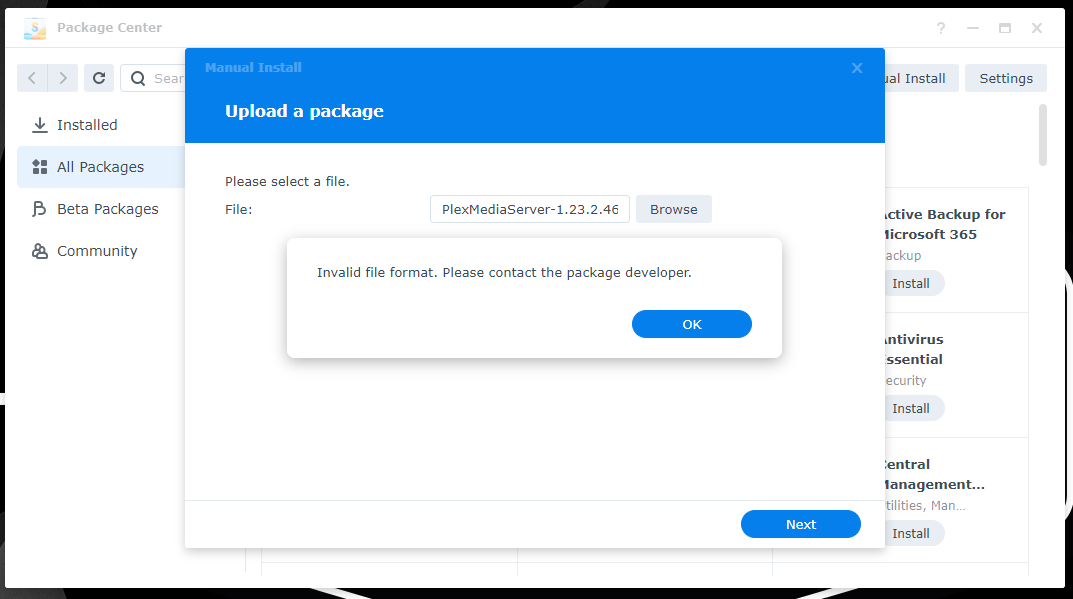Viewport: 1073px width, 599px height.
Task: Install the Antivirus Essential package
Action: [x=911, y=408]
